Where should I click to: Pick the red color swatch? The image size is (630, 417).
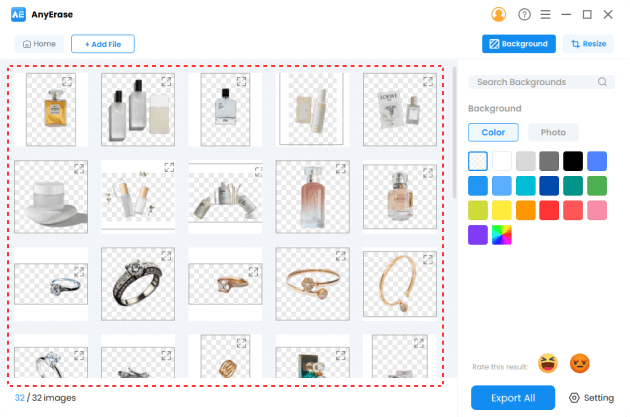tap(549, 210)
